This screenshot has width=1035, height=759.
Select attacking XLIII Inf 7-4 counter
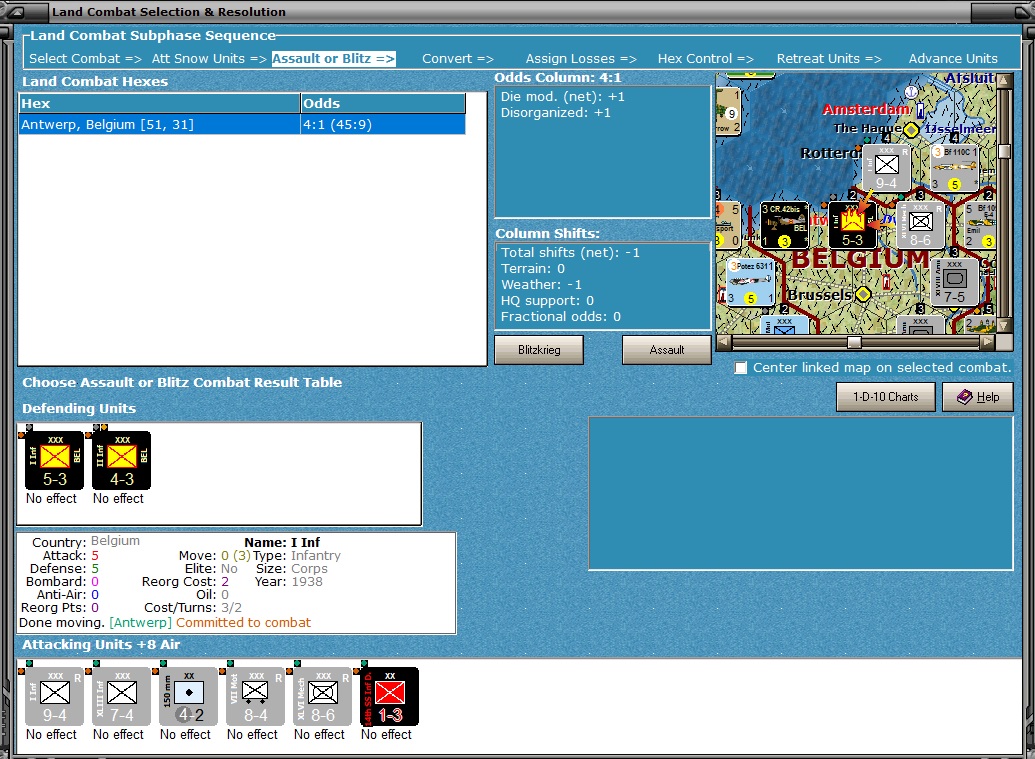pos(121,696)
